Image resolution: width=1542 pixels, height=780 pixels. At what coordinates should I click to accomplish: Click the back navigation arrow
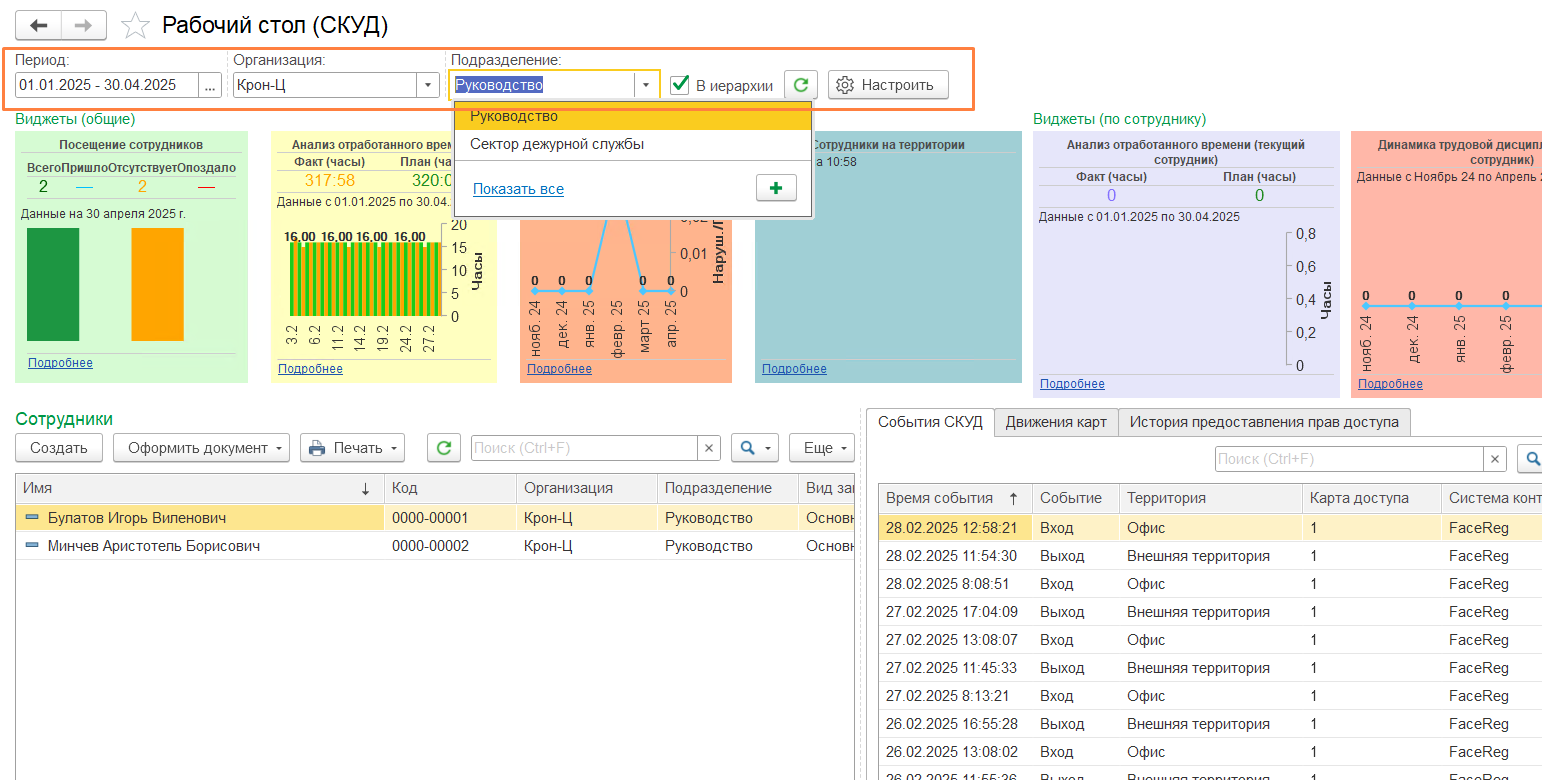pyautogui.click(x=40, y=25)
